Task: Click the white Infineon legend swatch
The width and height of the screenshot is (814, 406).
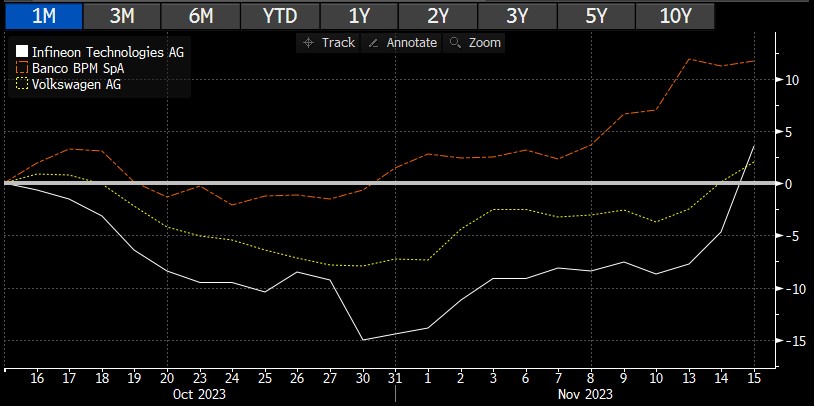Action: coord(23,52)
